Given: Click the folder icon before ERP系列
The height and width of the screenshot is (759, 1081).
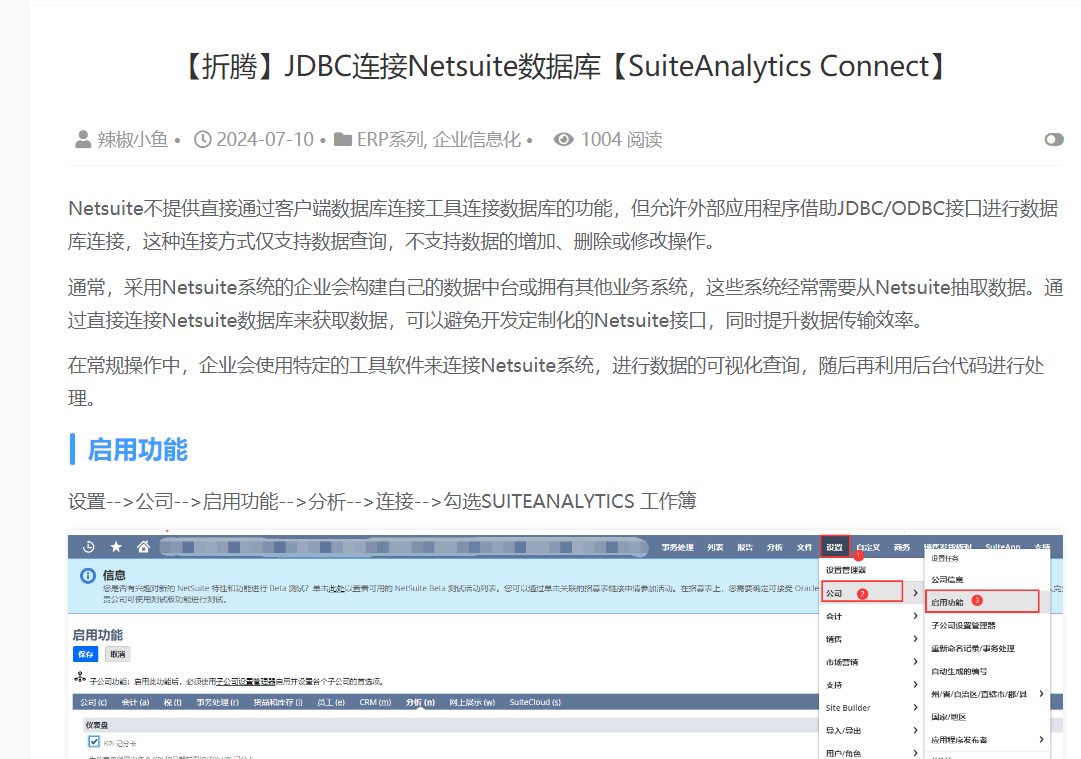Looking at the screenshot, I should [x=343, y=139].
